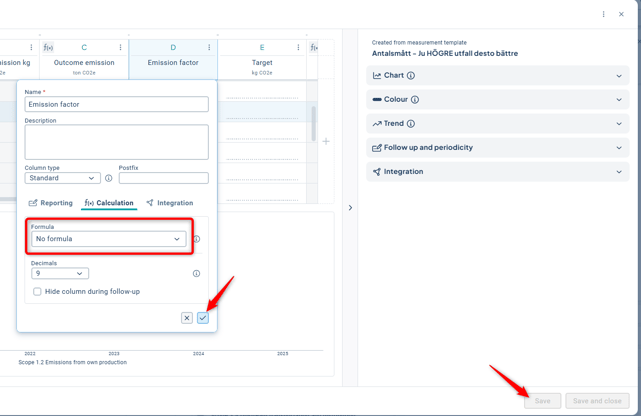Click the Save and close button

tap(597, 401)
